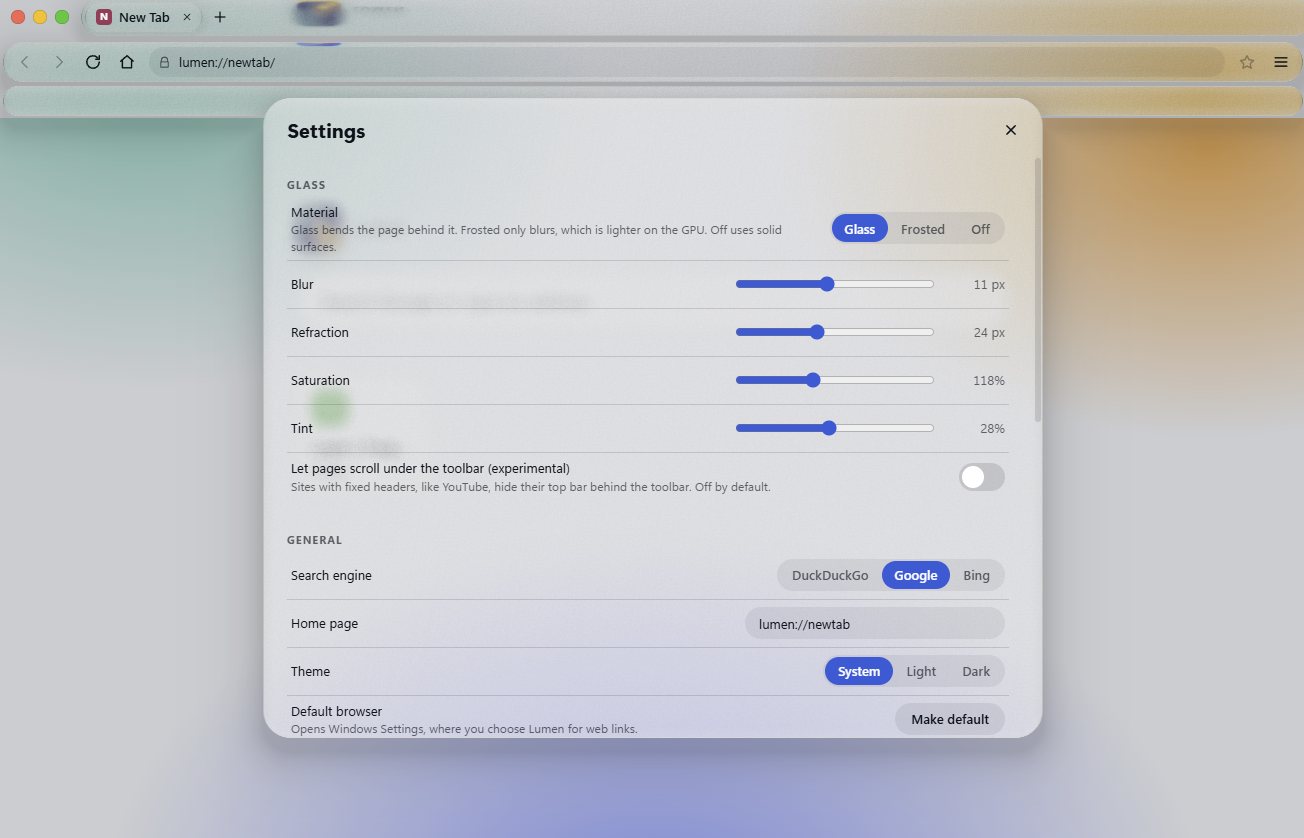Screen dimensions: 1304x838
Task: Open the home page via house icon
Action: (127, 62)
